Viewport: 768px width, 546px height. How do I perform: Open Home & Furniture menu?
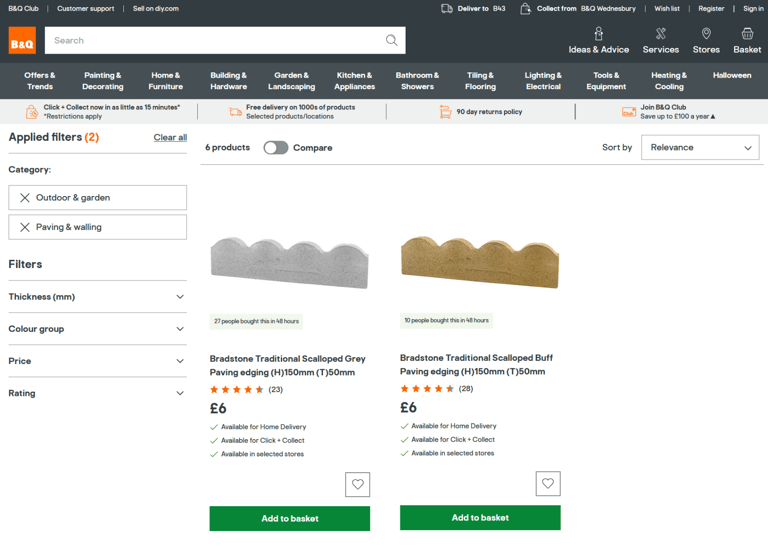[x=166, y=81]
